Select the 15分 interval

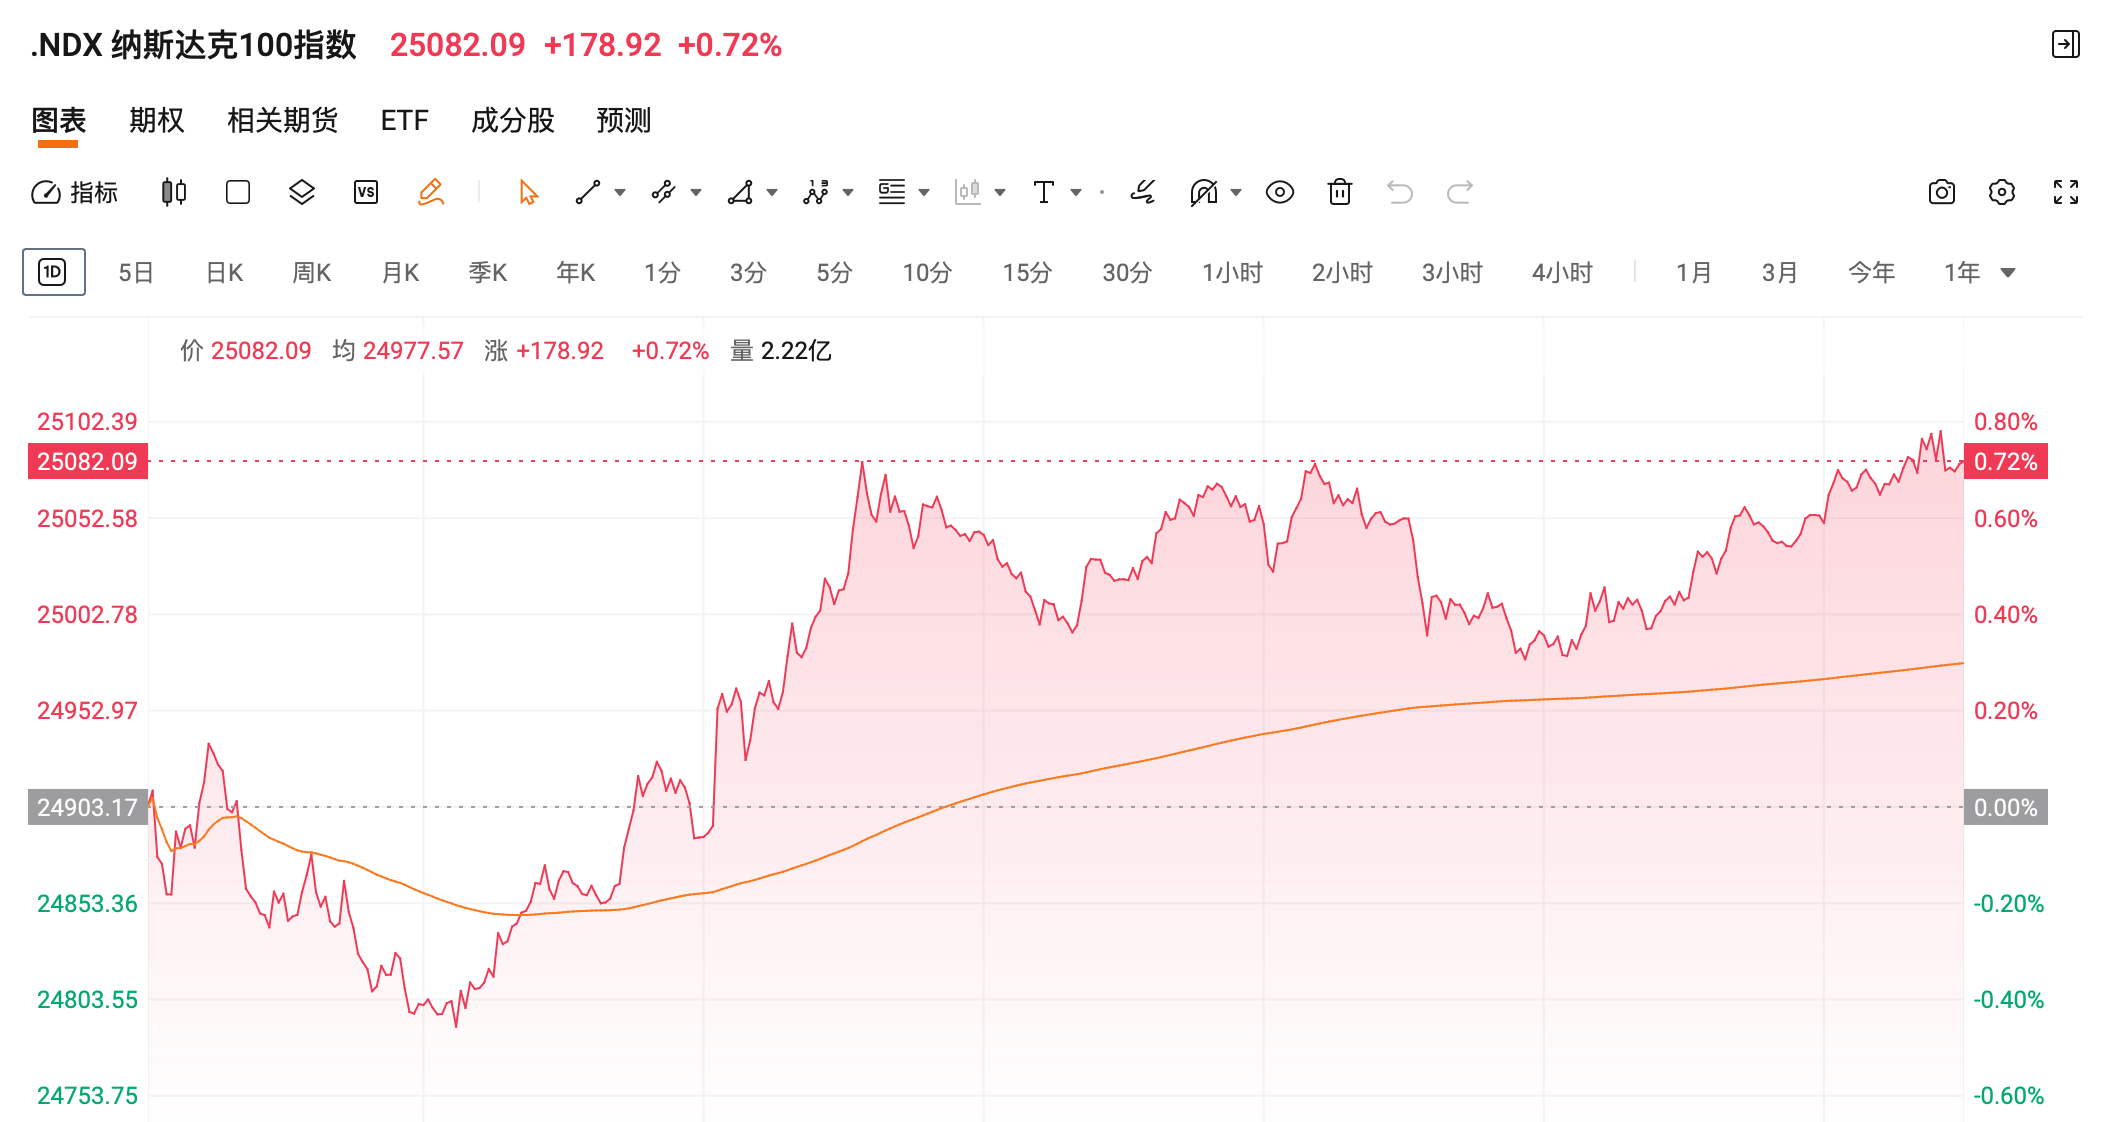tap(1027, 273)
